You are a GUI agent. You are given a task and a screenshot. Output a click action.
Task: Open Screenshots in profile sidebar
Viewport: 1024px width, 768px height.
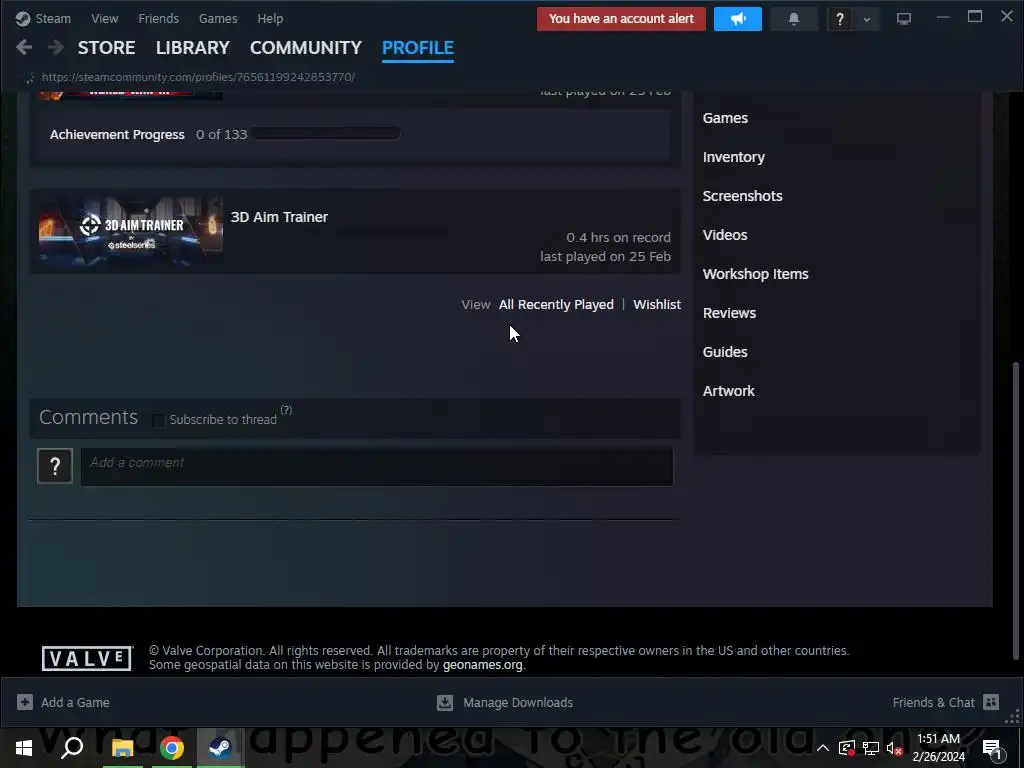743,196
